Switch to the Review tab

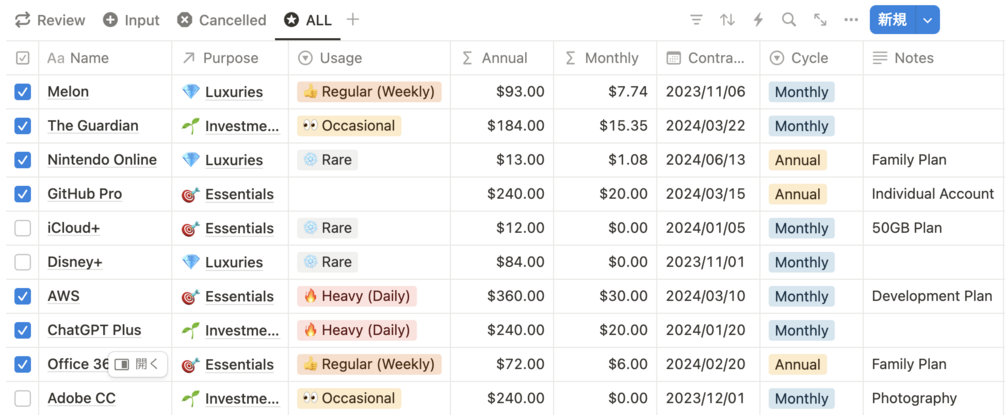pos(50,20)
